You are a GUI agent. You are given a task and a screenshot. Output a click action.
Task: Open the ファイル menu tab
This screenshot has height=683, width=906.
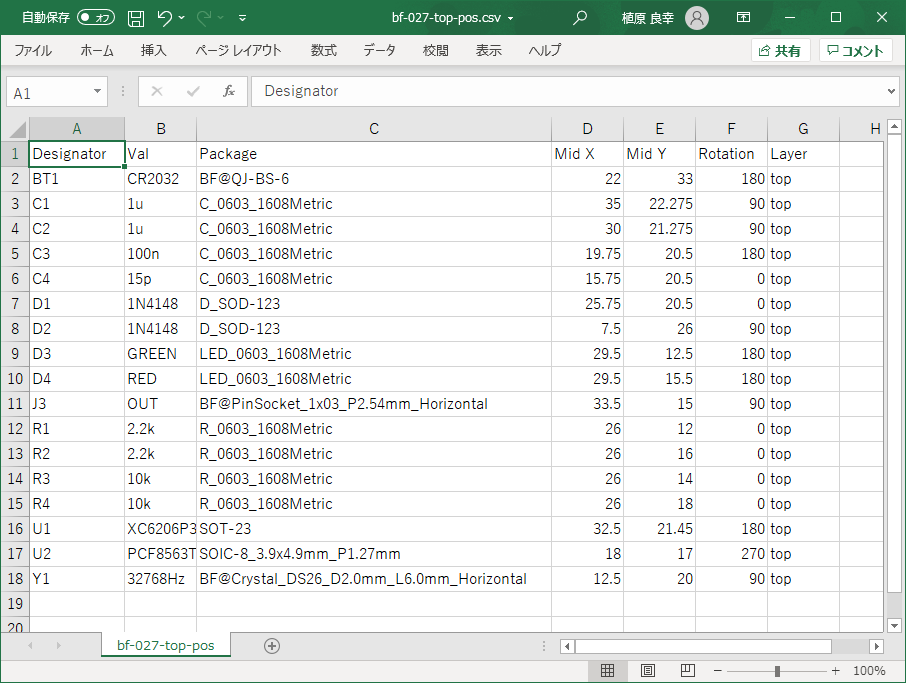[x=33, y=50]
